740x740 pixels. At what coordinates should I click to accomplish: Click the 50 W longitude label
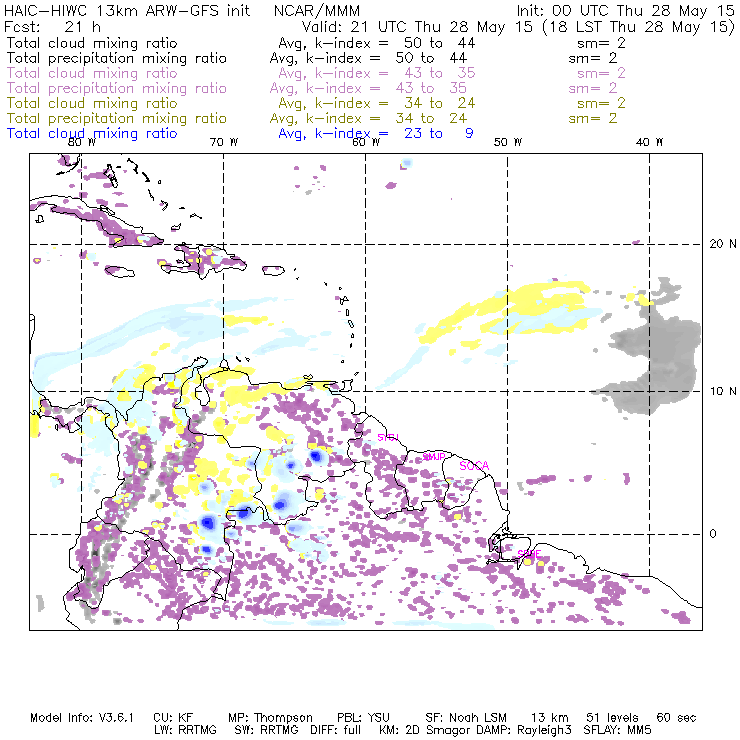pos(507,143)
